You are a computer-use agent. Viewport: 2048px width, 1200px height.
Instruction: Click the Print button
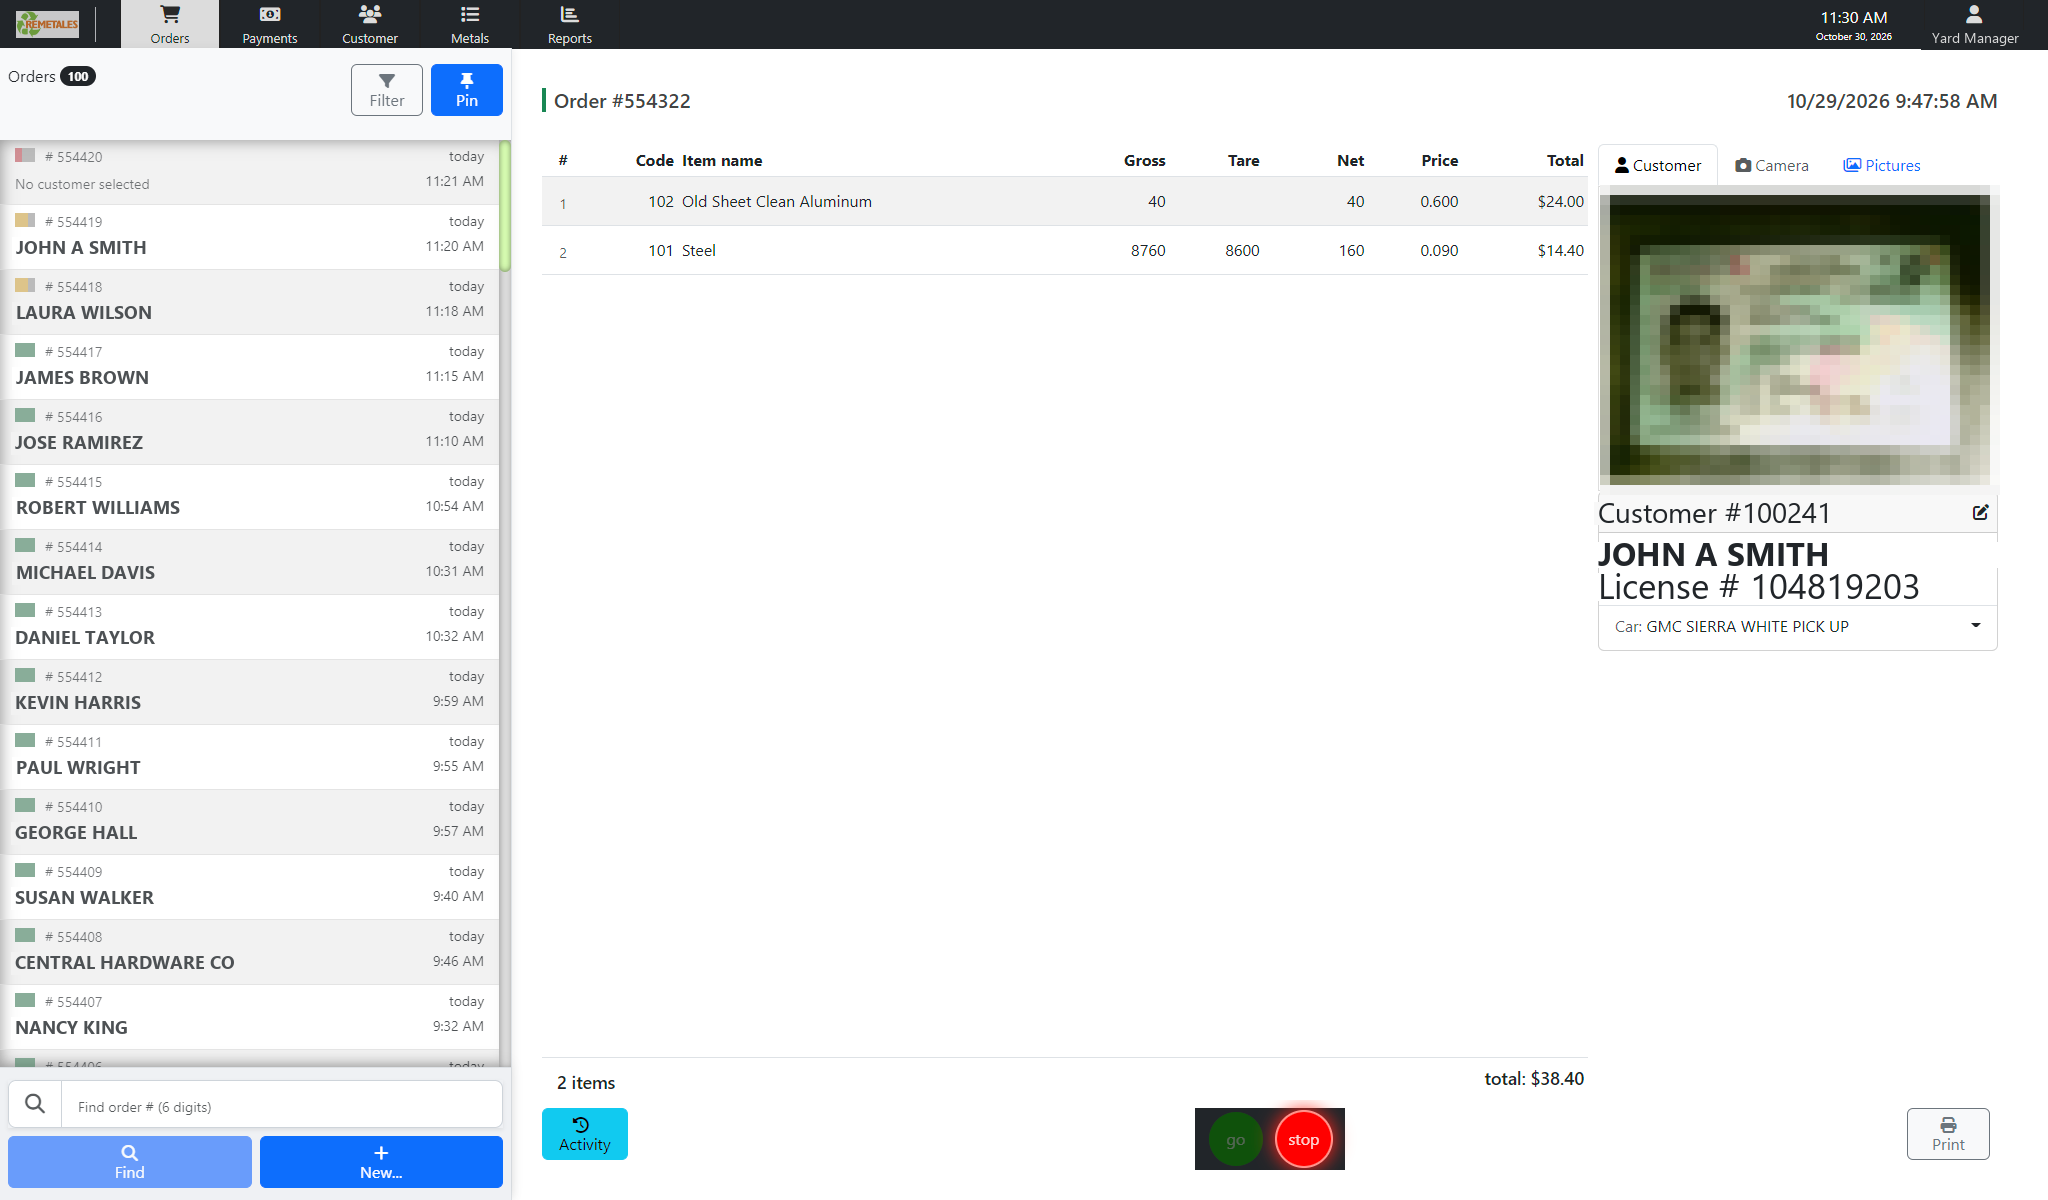pos(1948,1134)
